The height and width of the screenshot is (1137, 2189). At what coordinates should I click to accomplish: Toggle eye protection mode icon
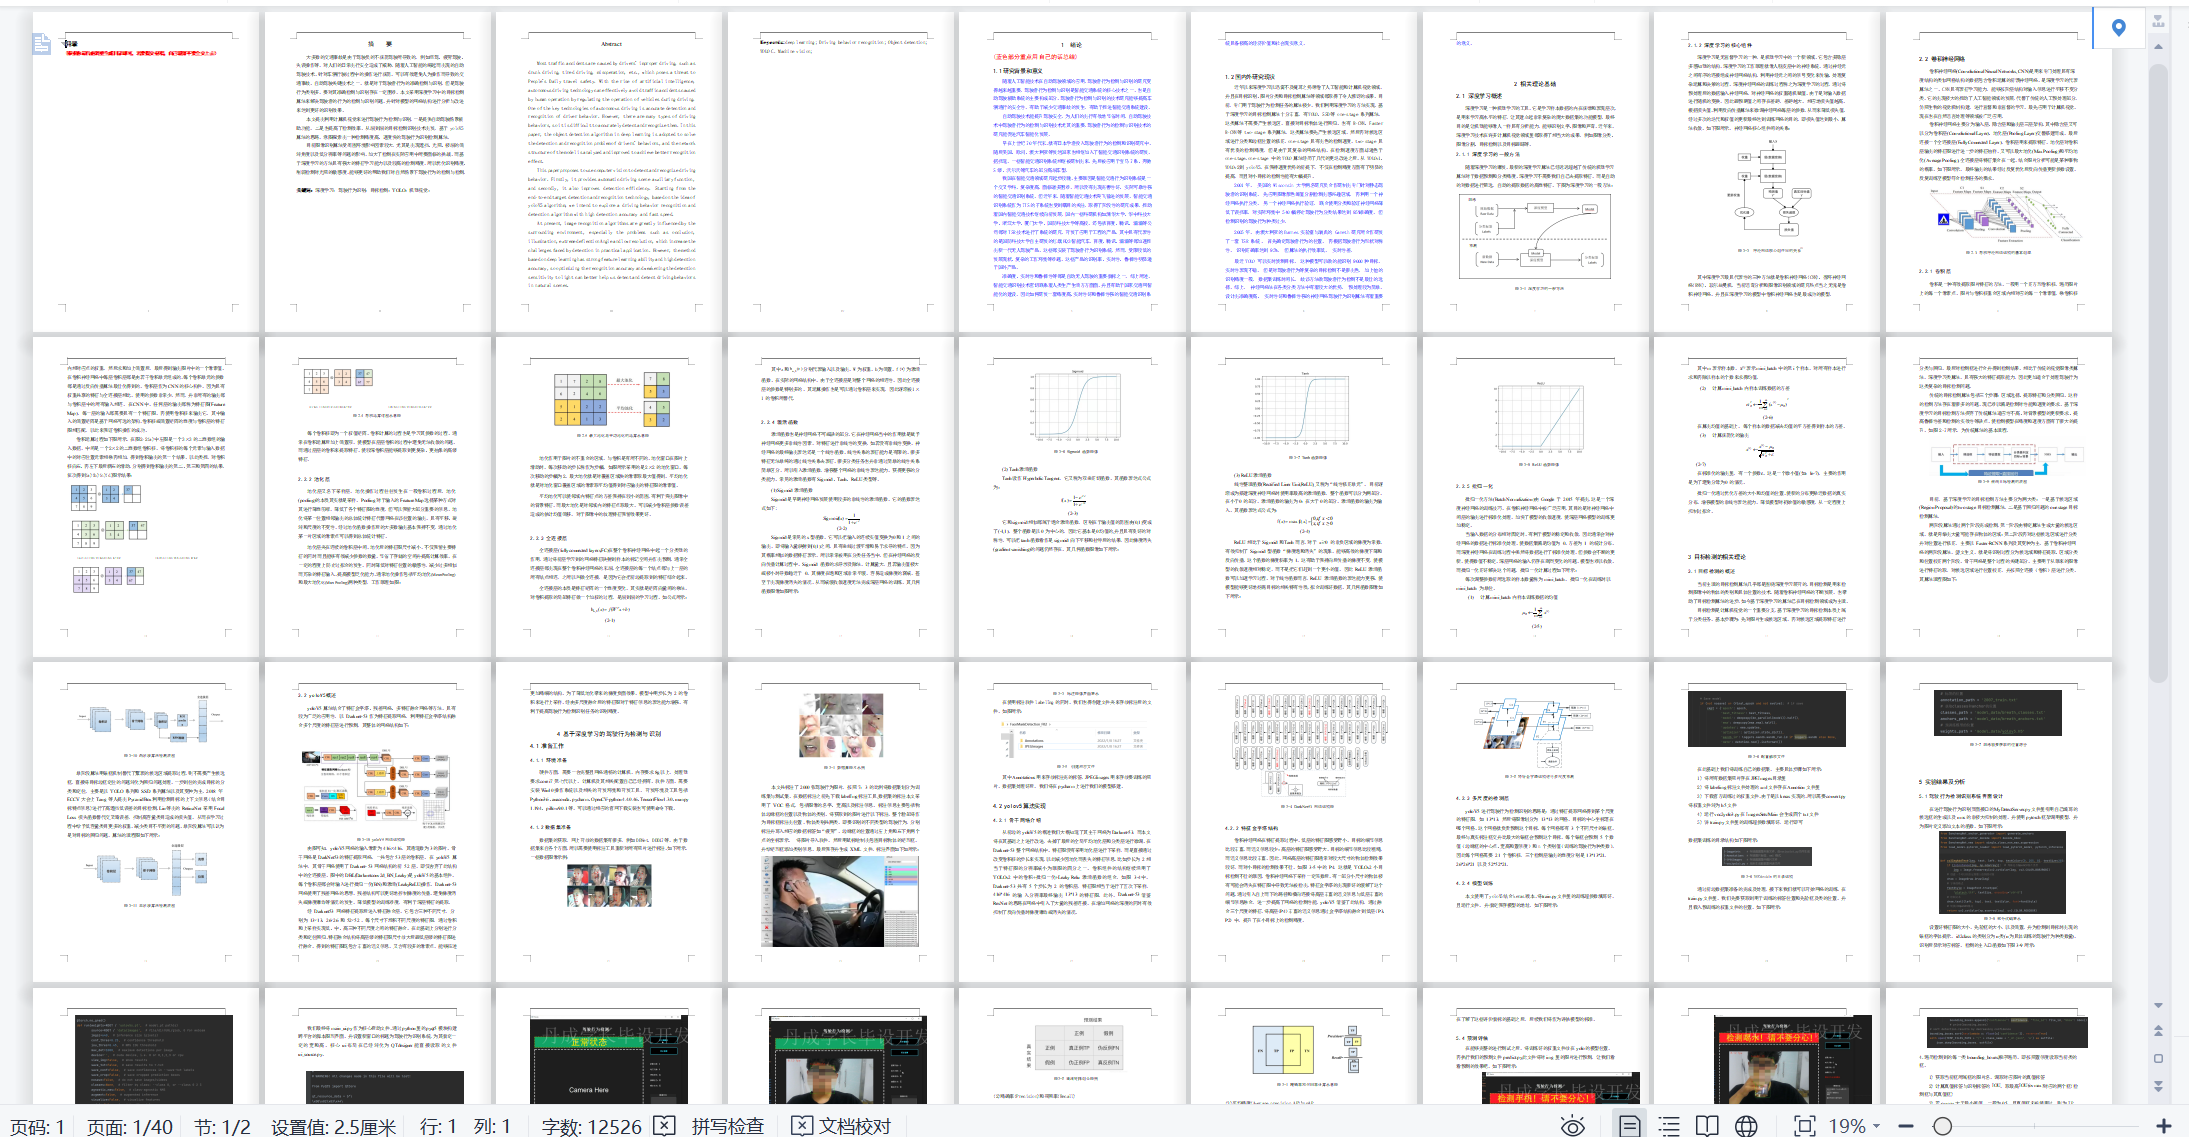pyautogui.click(x=1572, y=1126)
